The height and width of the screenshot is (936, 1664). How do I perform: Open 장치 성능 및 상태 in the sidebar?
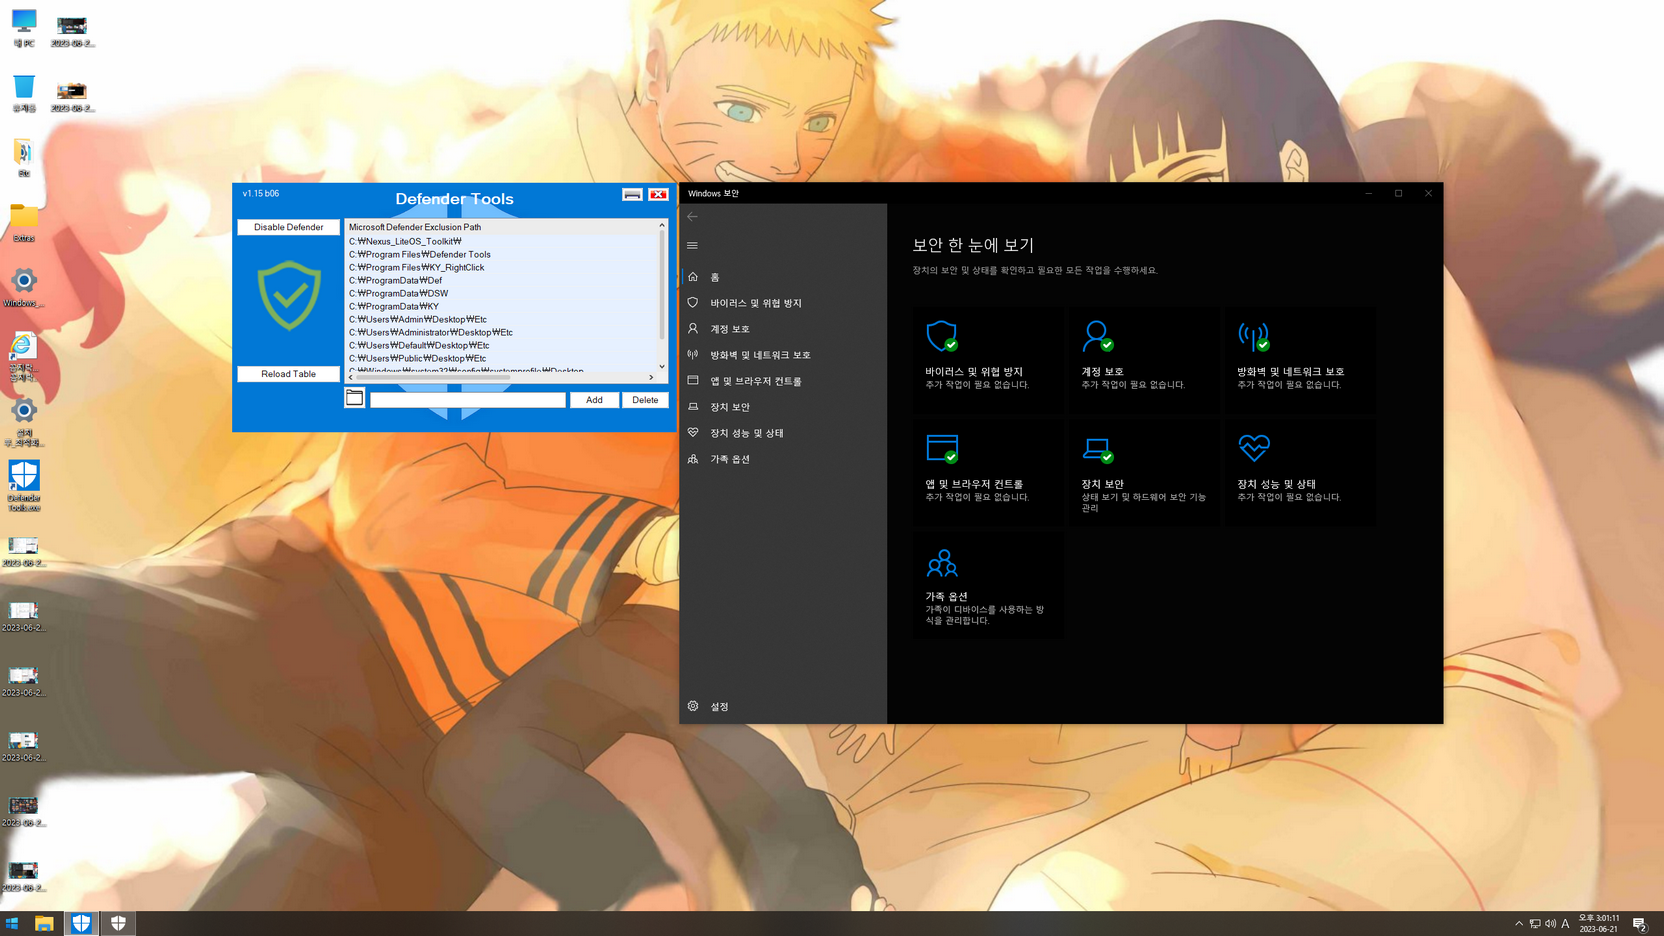tap(783, 433)
